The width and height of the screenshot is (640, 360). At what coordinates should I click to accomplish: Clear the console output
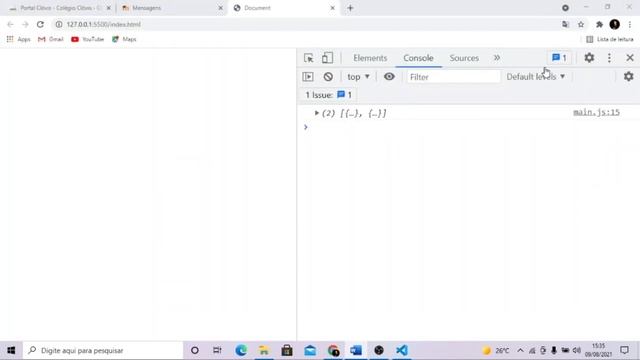click(x=328, y=77)
